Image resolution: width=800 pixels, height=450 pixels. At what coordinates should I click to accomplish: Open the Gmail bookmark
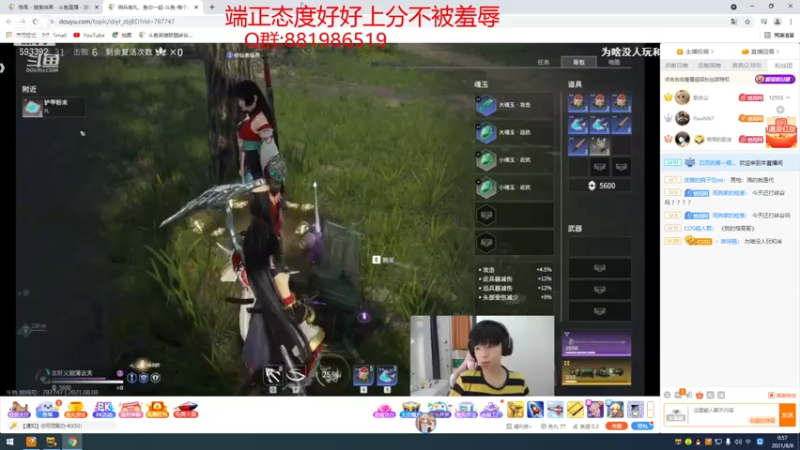point(55,35)
